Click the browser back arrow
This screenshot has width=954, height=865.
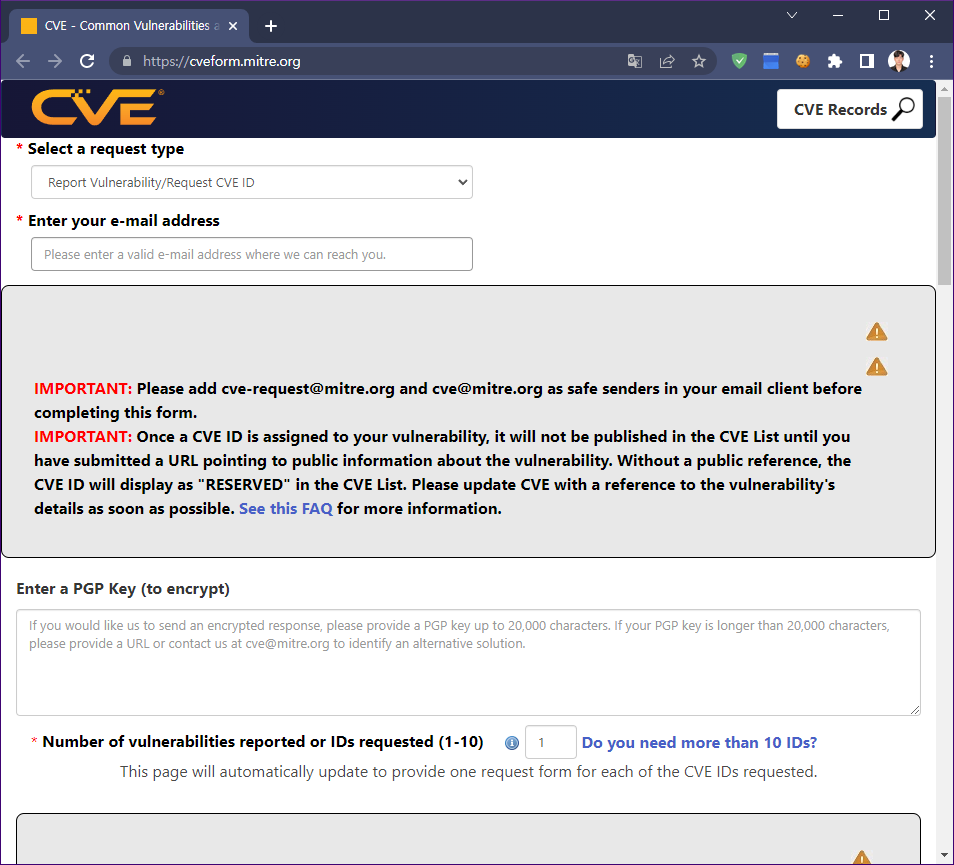pyautogui.click(x=23, y=61)
